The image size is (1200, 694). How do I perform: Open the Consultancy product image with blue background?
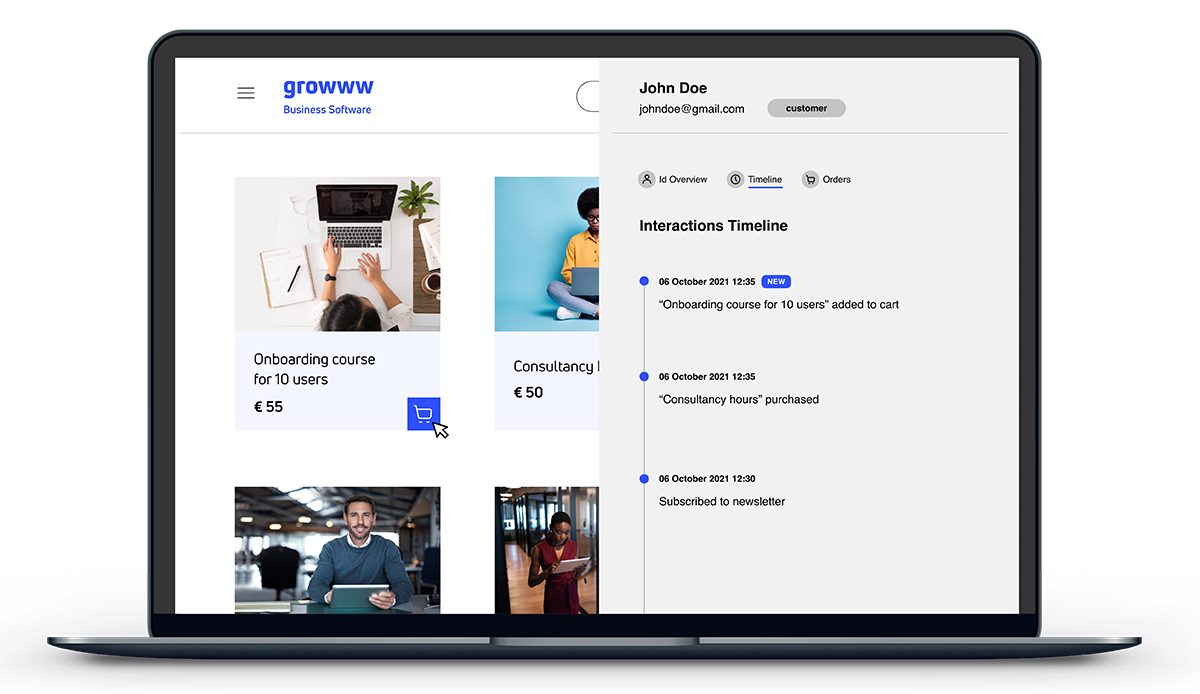pos(547,254)
